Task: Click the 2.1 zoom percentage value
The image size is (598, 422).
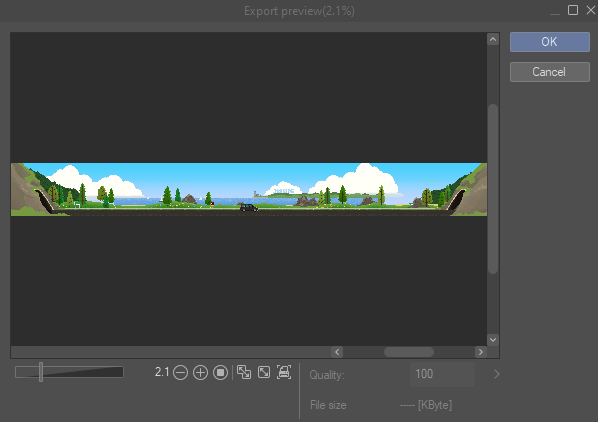Action: (162, 372)
